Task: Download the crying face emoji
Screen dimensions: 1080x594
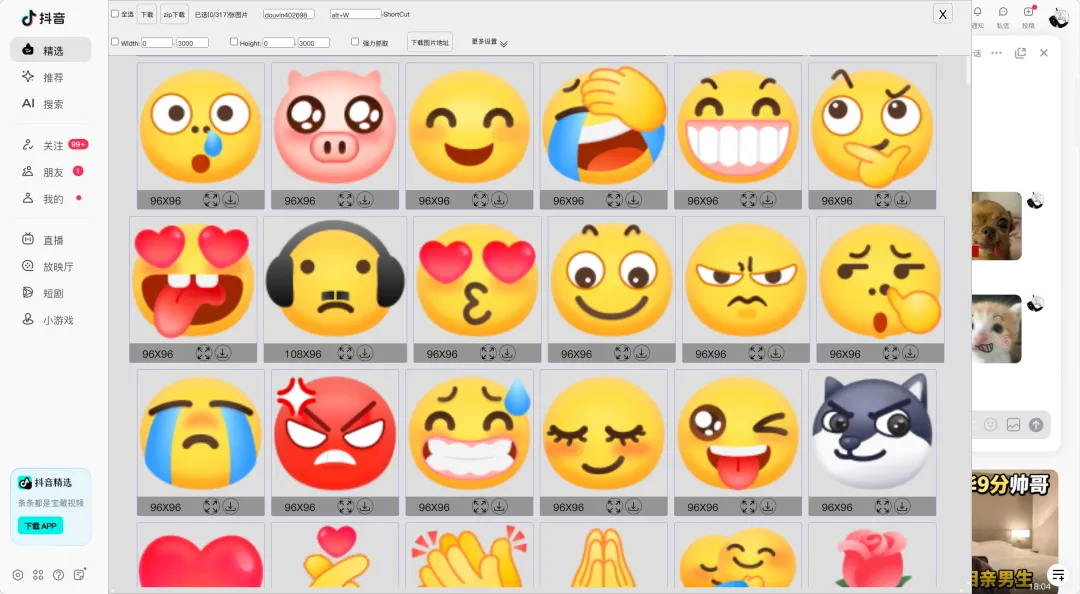Action: [x=231, y=506]
